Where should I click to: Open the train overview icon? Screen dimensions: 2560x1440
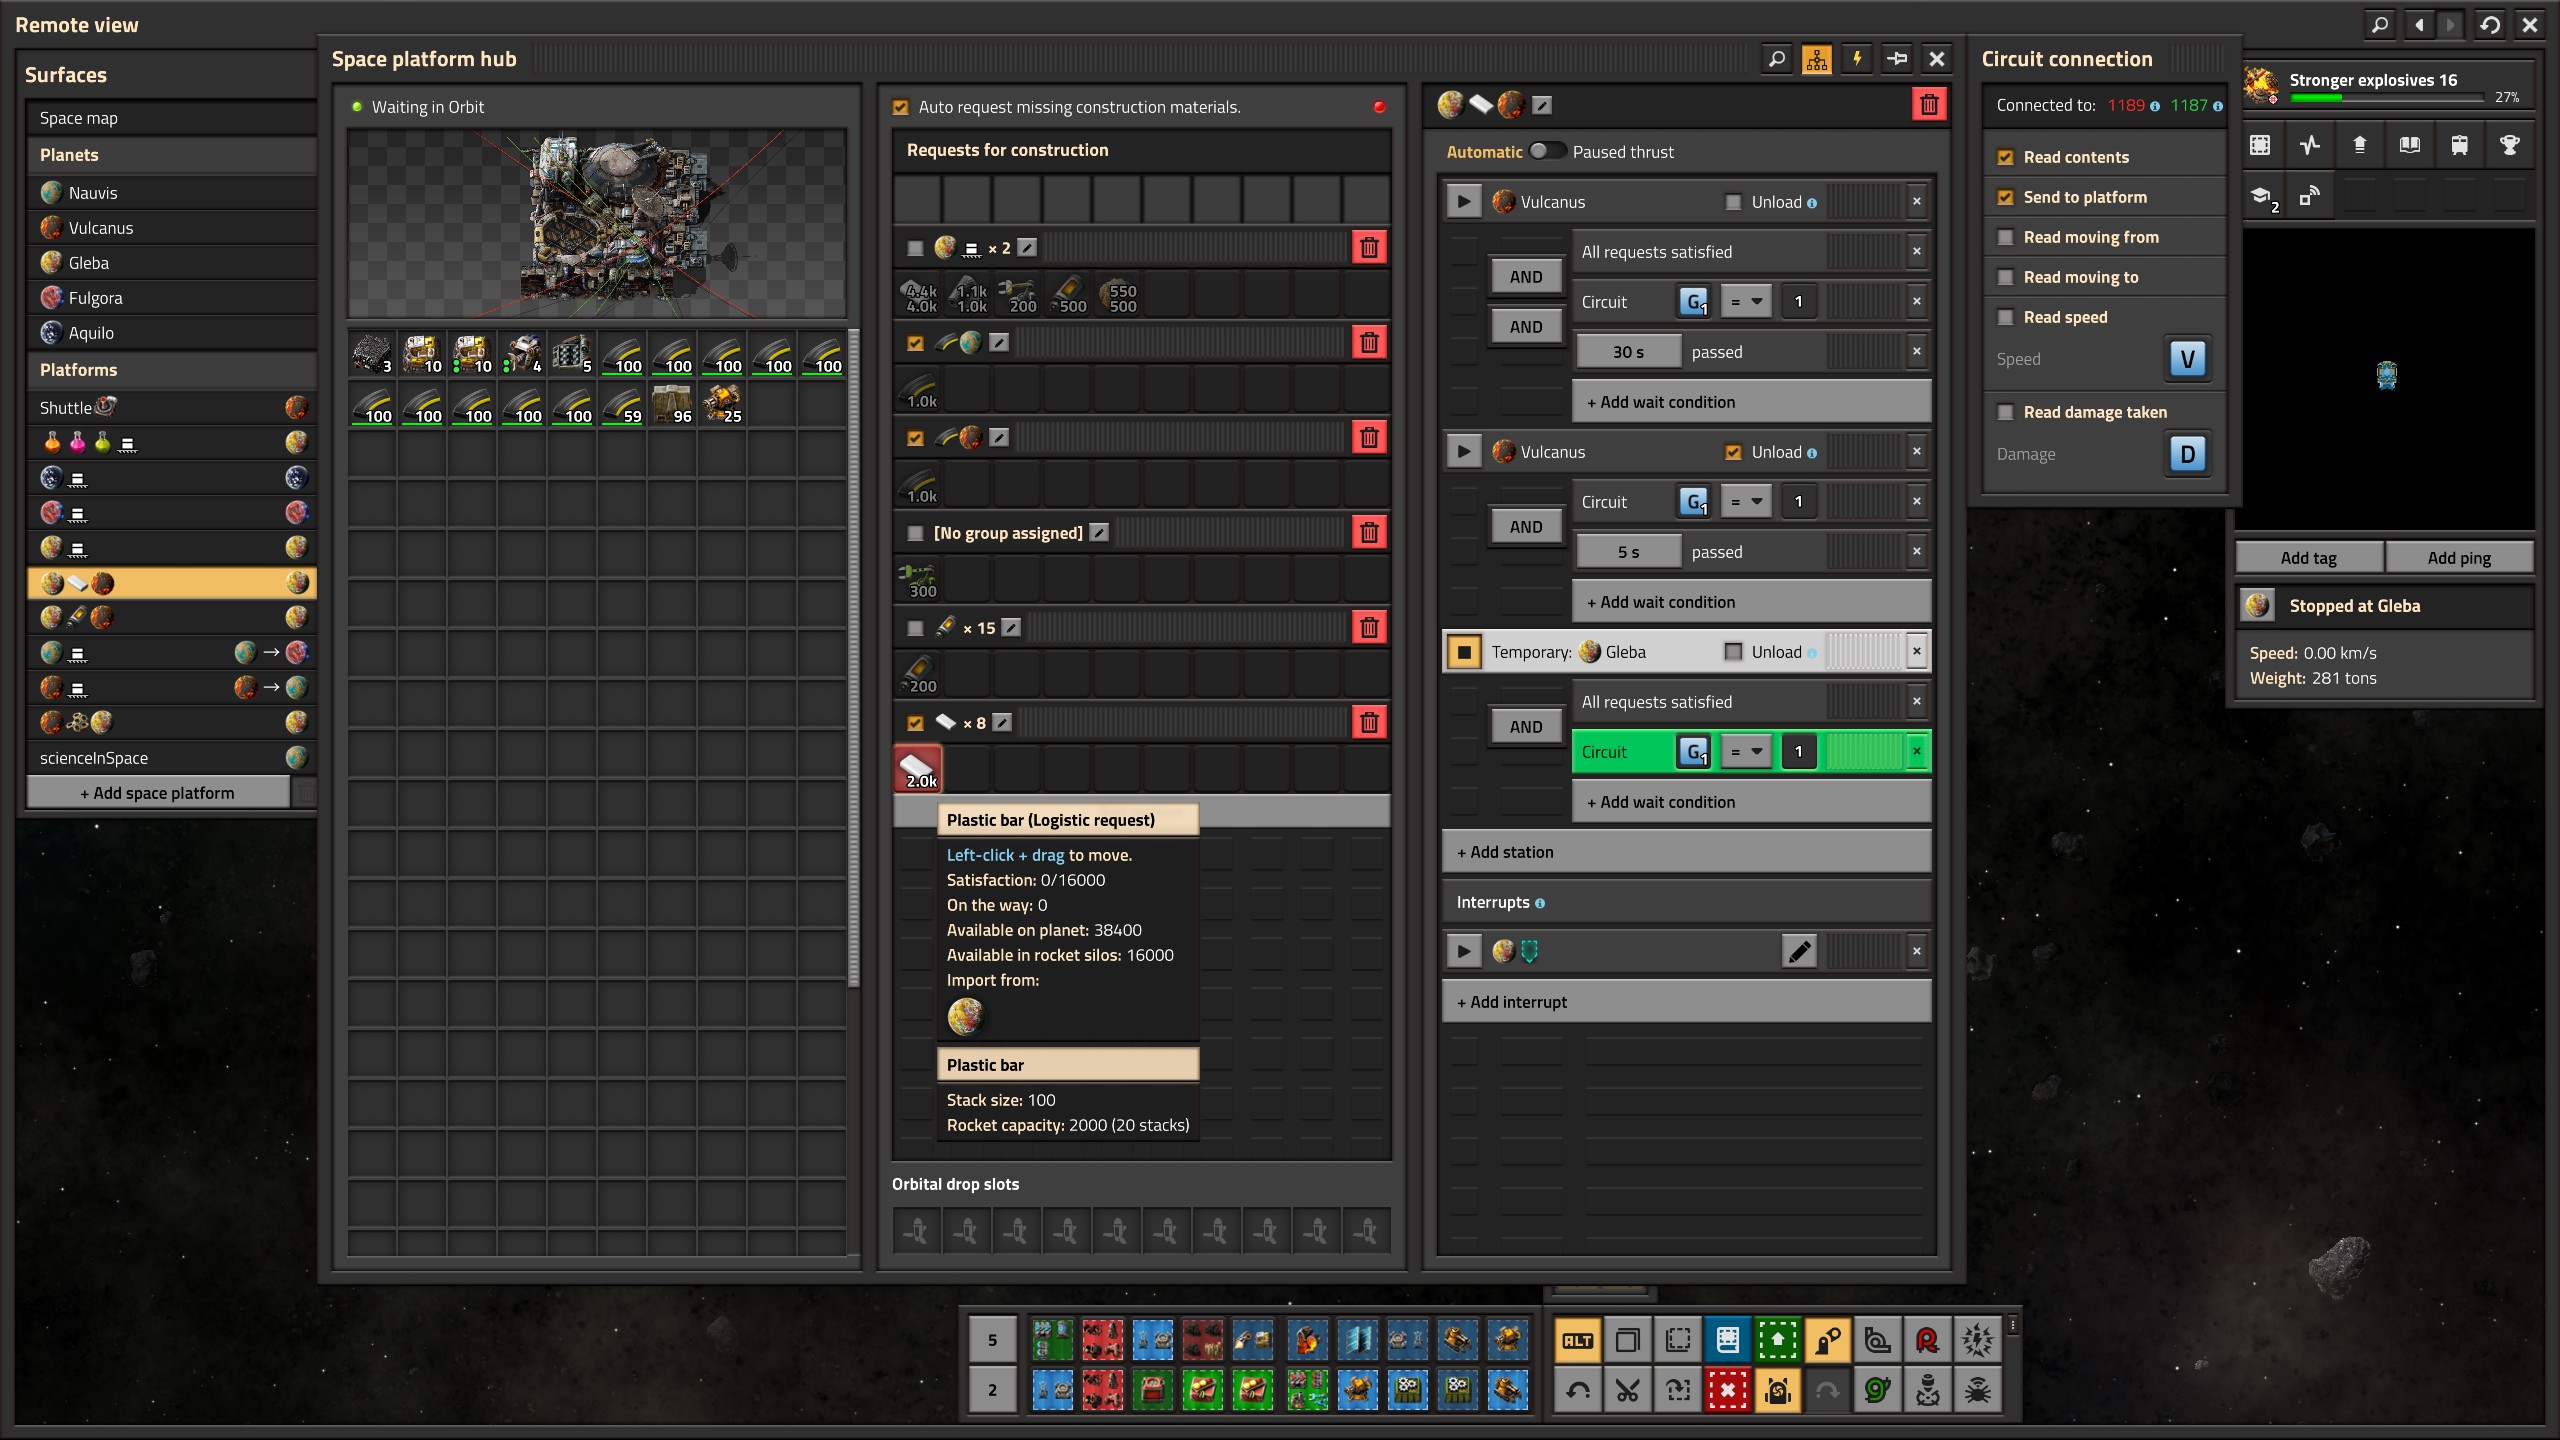click(2460, 145)
